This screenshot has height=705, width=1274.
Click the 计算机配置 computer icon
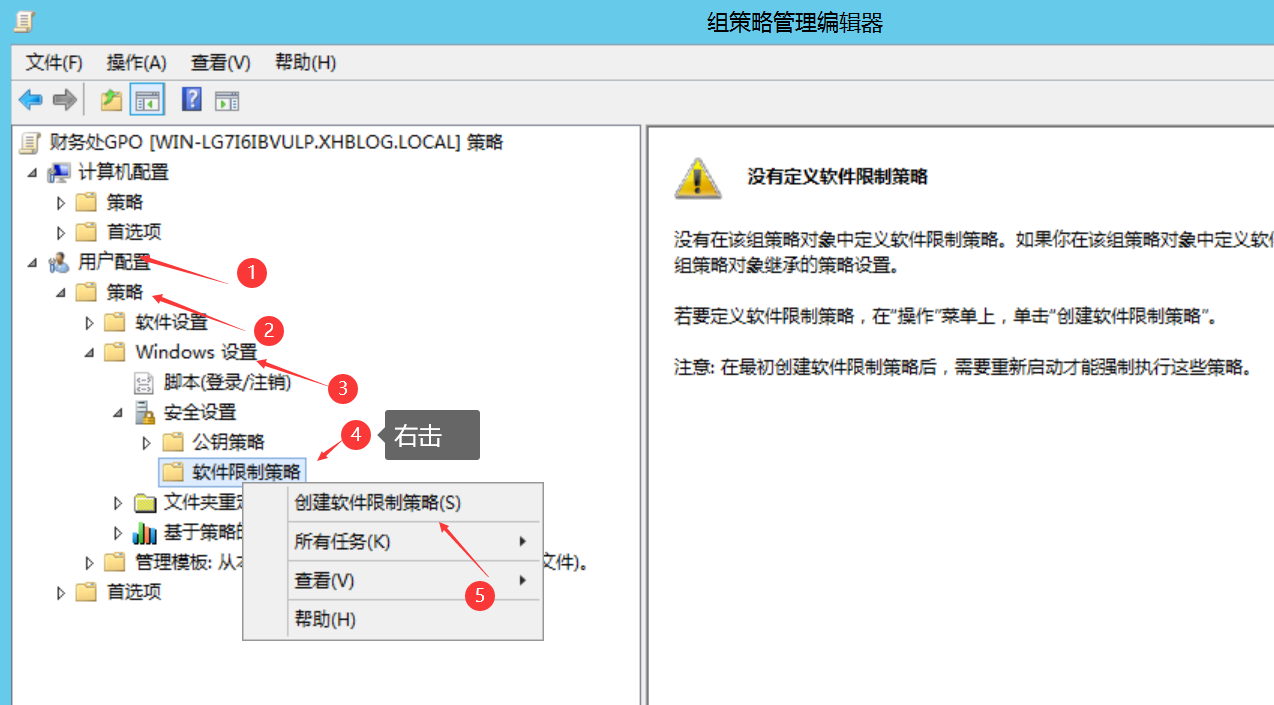tap(60, 172)
